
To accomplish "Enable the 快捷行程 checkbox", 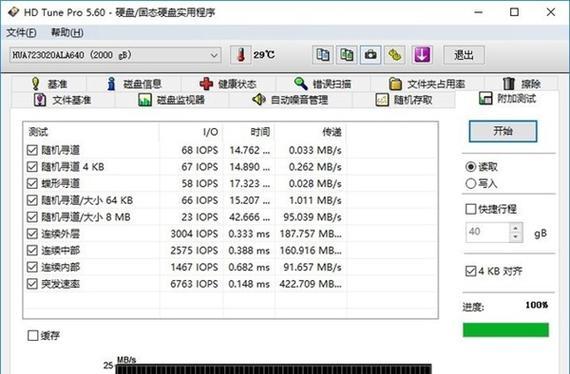I will pyautogui.click(x=471, y=209).
